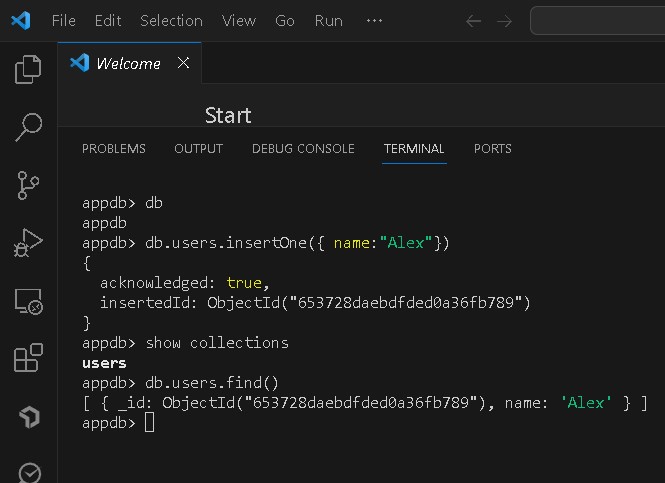Viewport: 665px width, 483px height.
Task: Open the Run and Debug view
Action: [28, 243]
